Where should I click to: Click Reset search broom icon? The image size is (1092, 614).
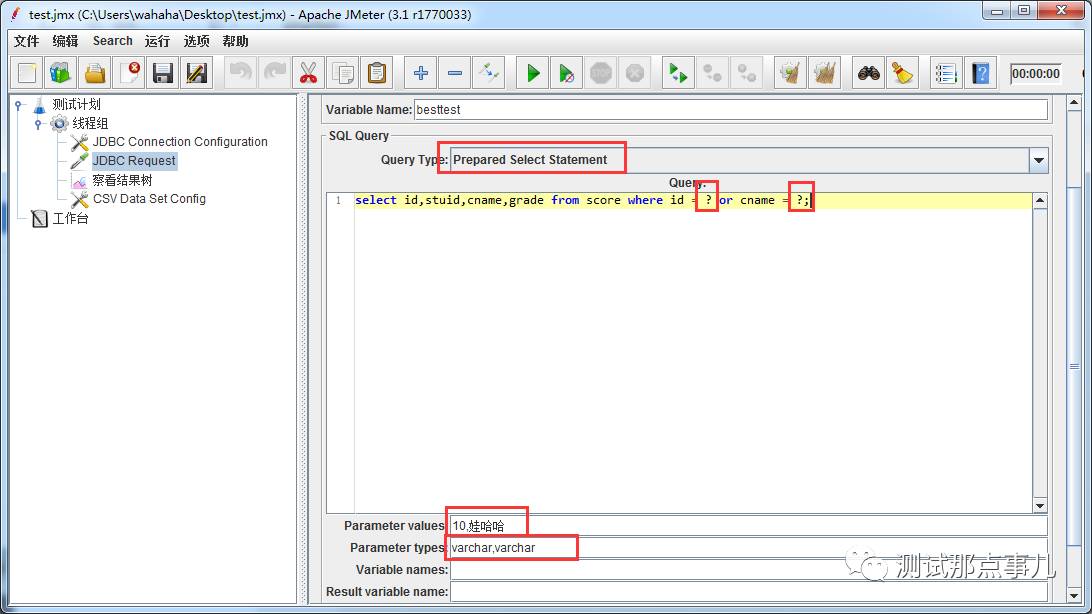click(x=903, y=73)
